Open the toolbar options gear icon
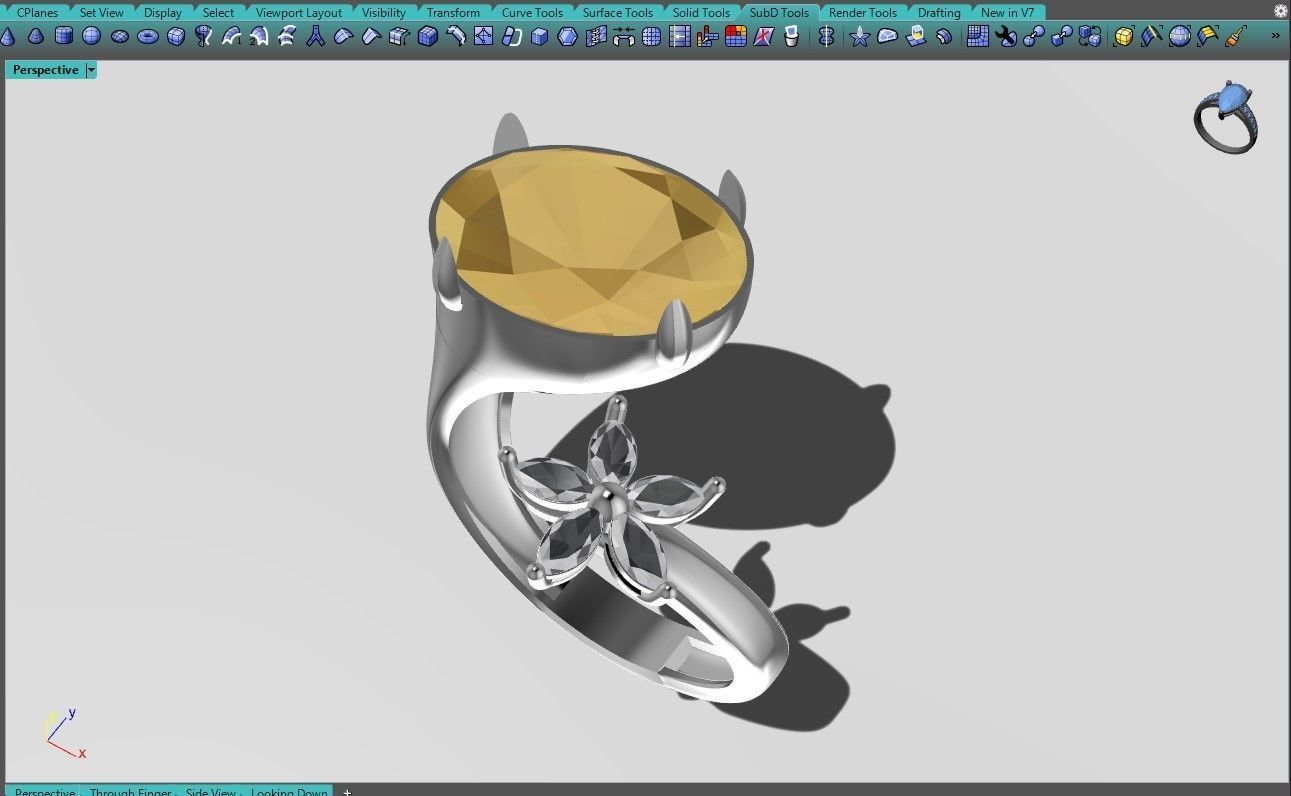This screenshot has height=796, width=1291. pos(1281,12)
